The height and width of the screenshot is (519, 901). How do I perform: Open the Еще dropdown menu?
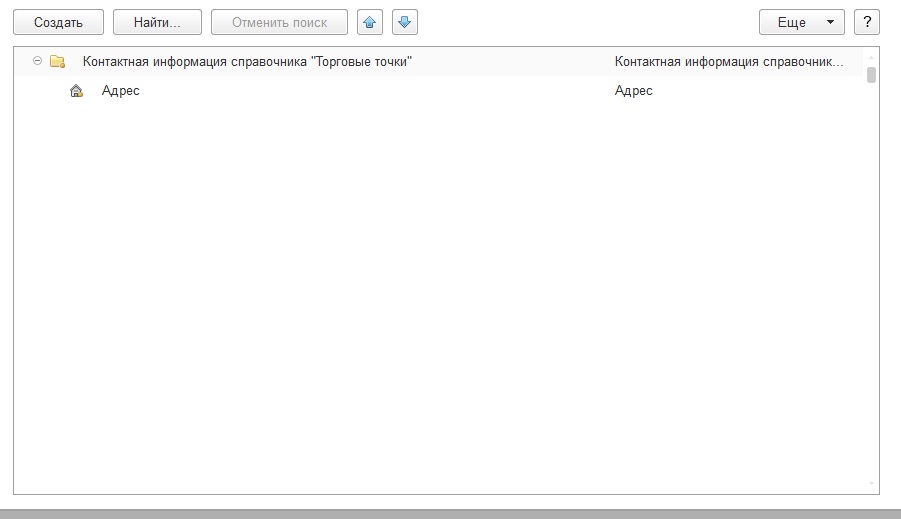(802, 22)
